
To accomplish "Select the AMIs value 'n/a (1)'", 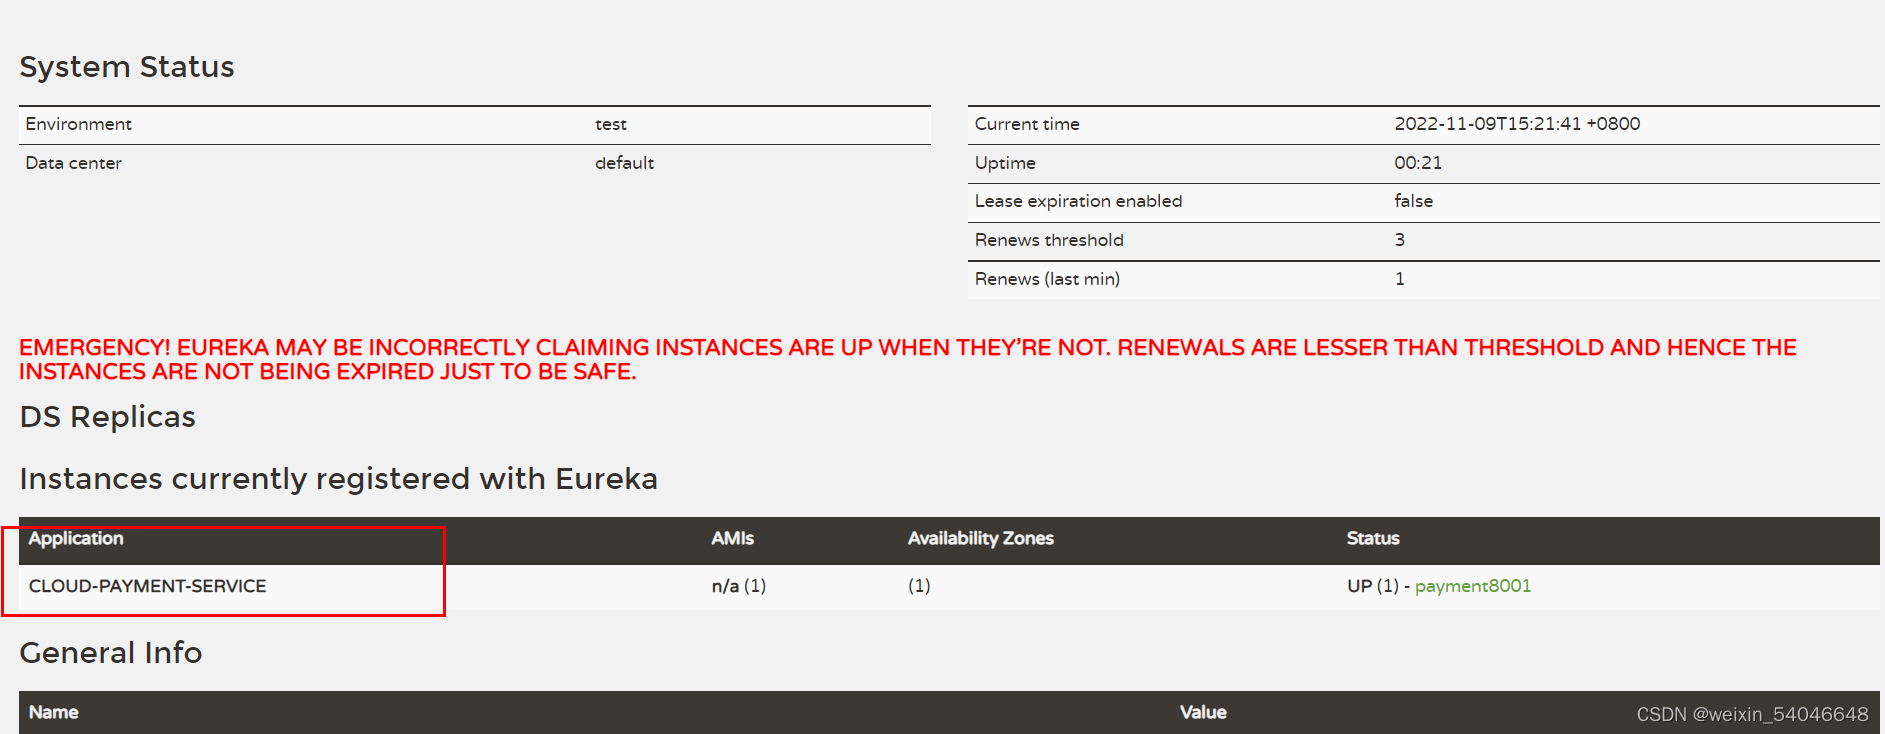I will point(739,586).
